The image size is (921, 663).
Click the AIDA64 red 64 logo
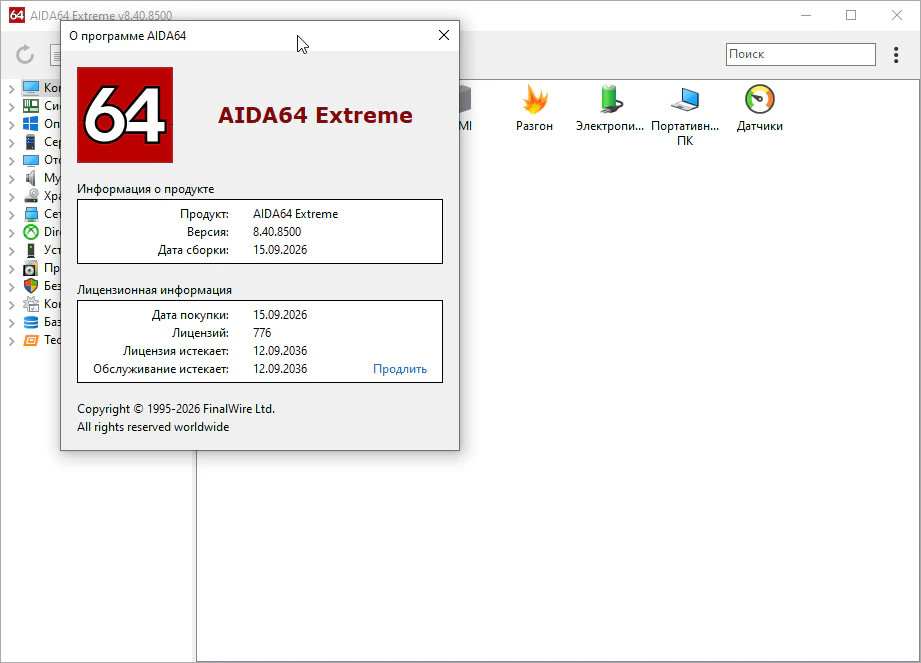click(x=125, y=115)
